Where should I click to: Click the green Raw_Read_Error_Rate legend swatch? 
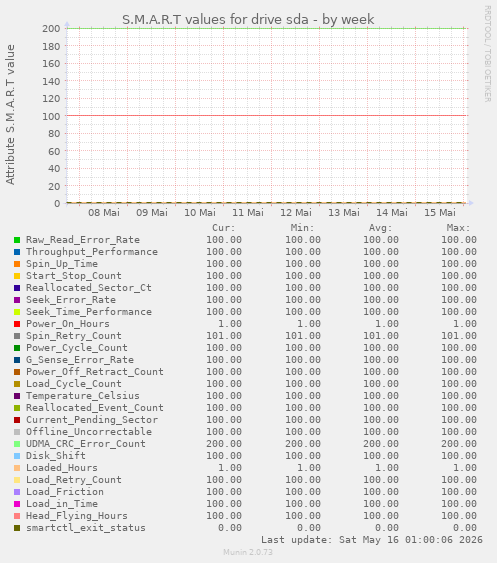[x=17, y=240]
